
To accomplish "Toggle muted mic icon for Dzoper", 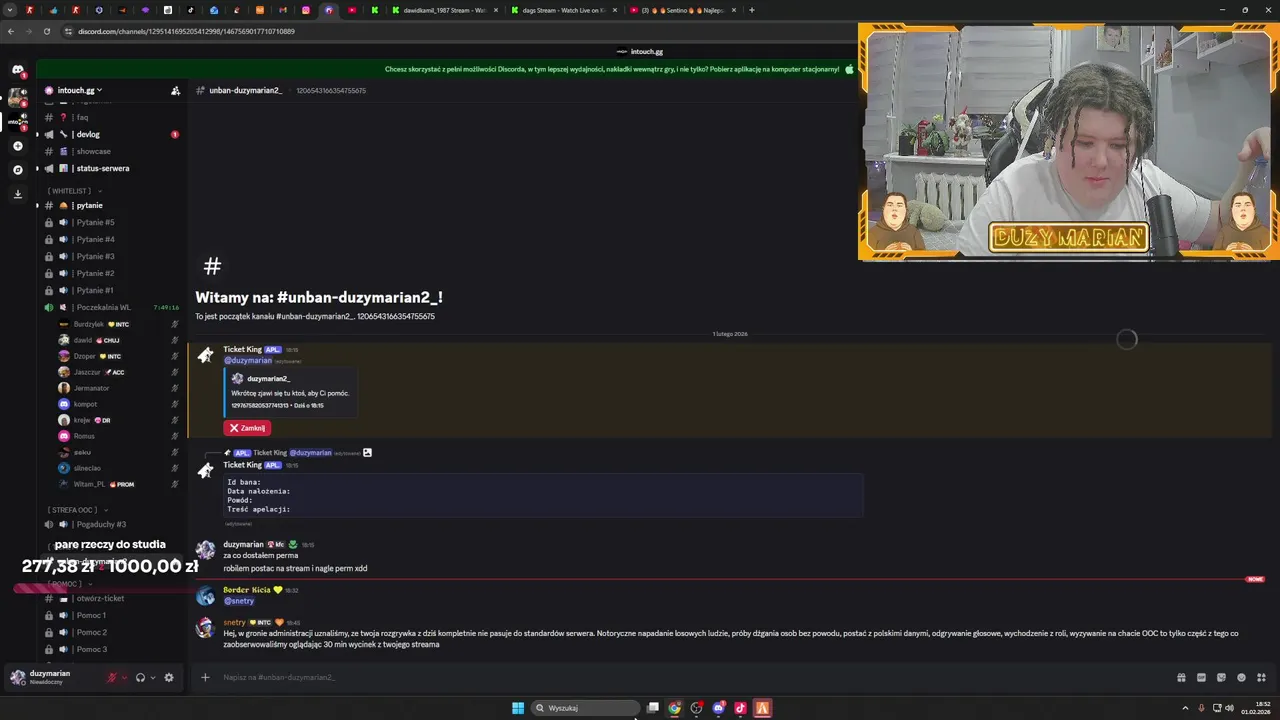I will [174, 356].
